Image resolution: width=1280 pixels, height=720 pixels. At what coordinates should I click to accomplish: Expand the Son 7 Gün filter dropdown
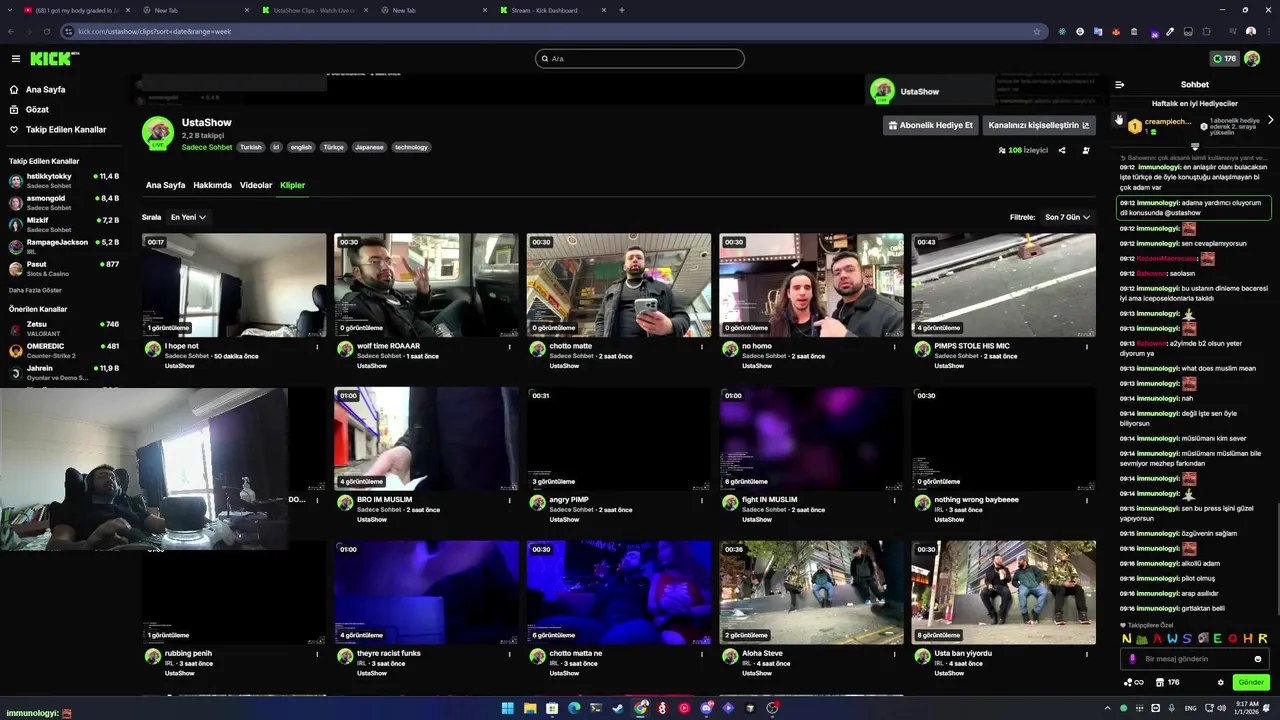pyautogui.click(x=1067, y=217)
